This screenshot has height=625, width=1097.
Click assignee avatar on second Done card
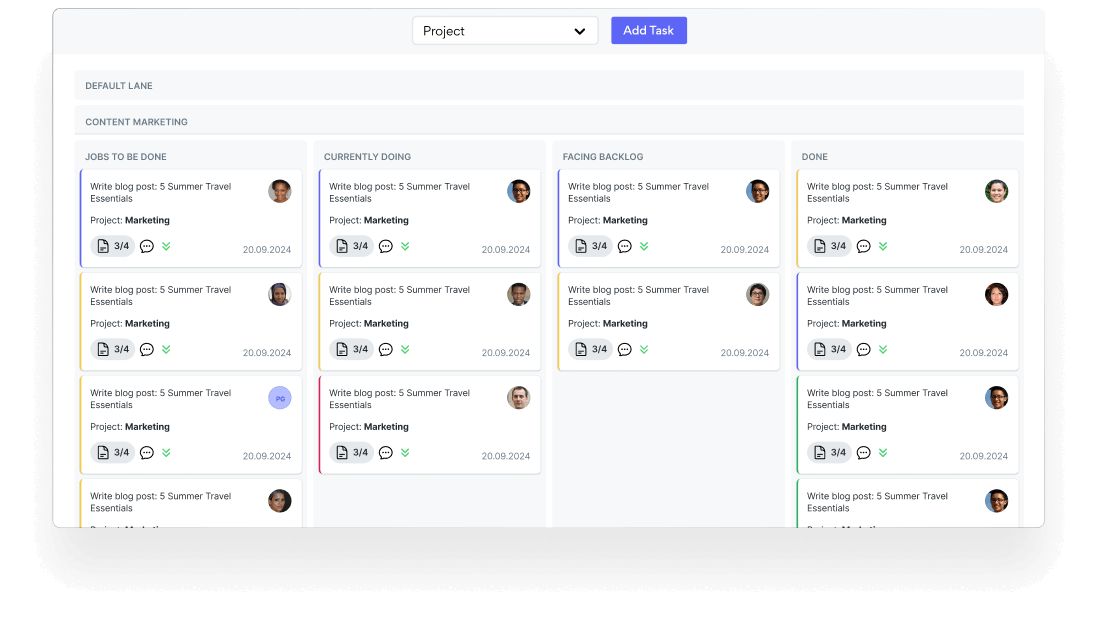(x=996, y=295)
